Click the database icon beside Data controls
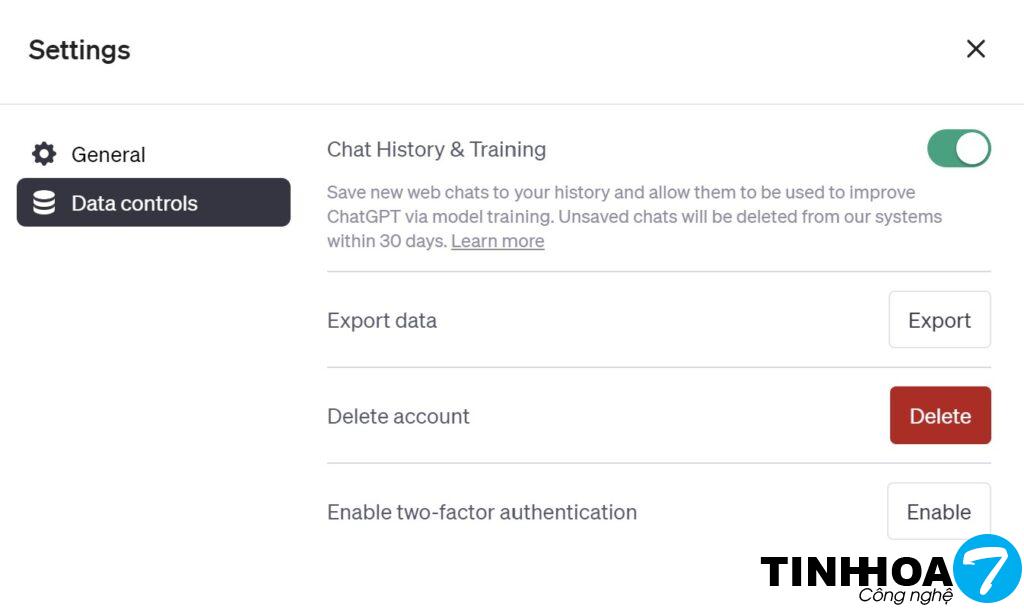Screen dimensions: 1024x613 (44, 203)
